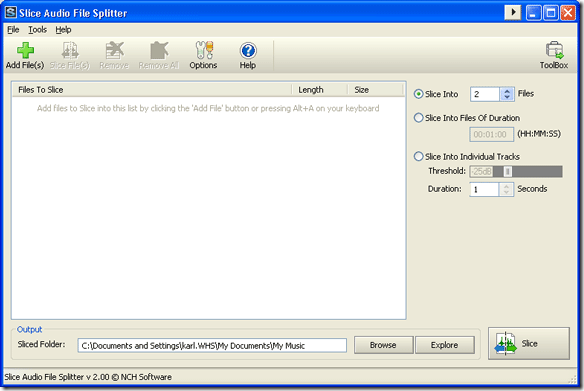
Task: Click the Remove toolbar icon
Action: coord(114,50)
